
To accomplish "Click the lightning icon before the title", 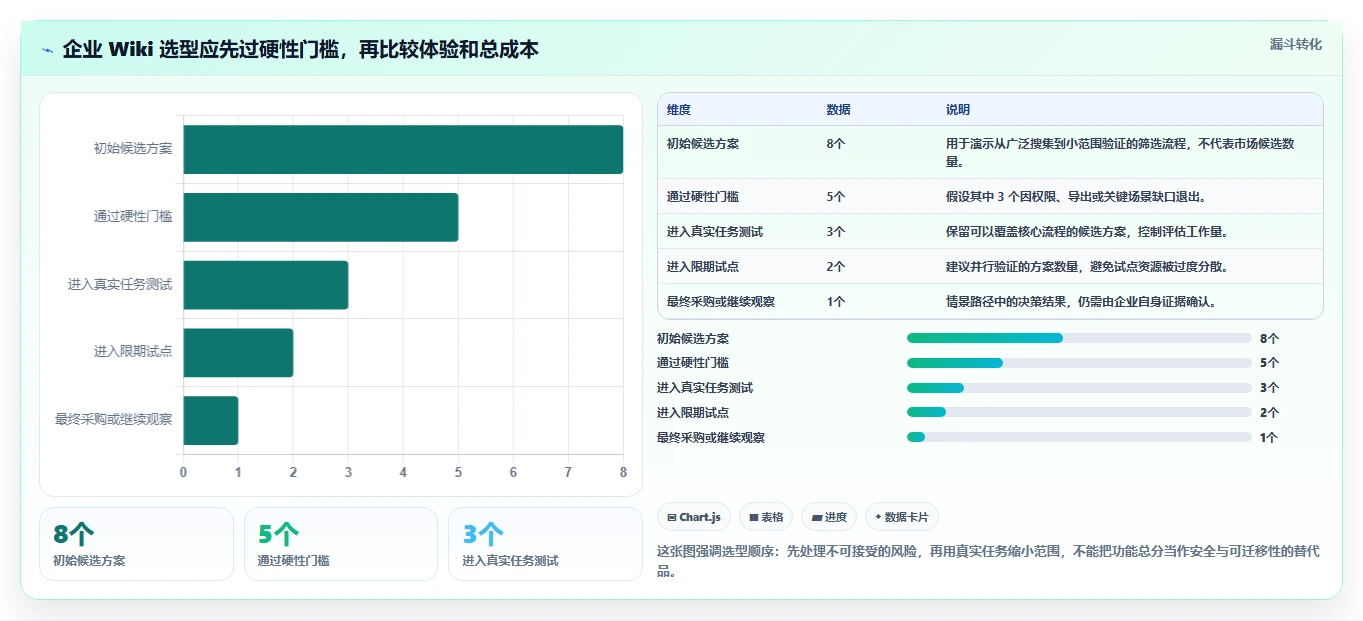I will pyautogui.click(x=48, y=49).
